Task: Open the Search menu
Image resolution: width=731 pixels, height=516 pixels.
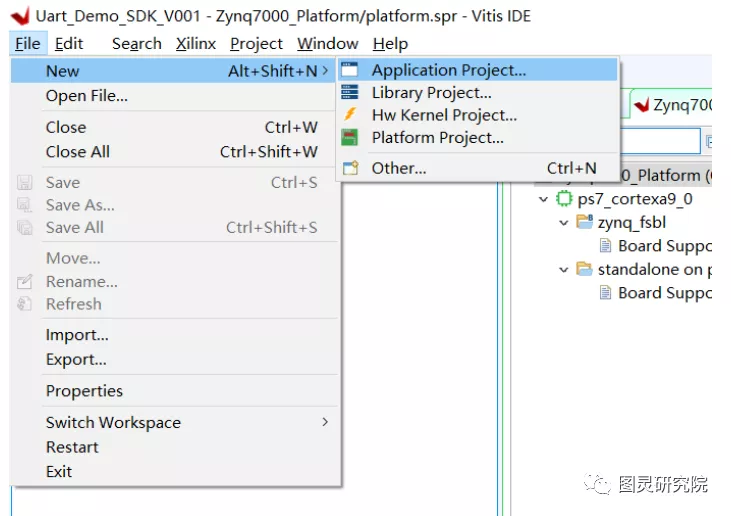Action: (x=137, y=44)
